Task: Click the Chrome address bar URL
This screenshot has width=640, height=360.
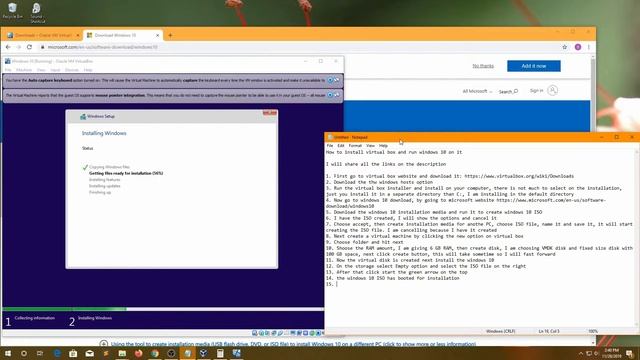Action: coord(102,47)
